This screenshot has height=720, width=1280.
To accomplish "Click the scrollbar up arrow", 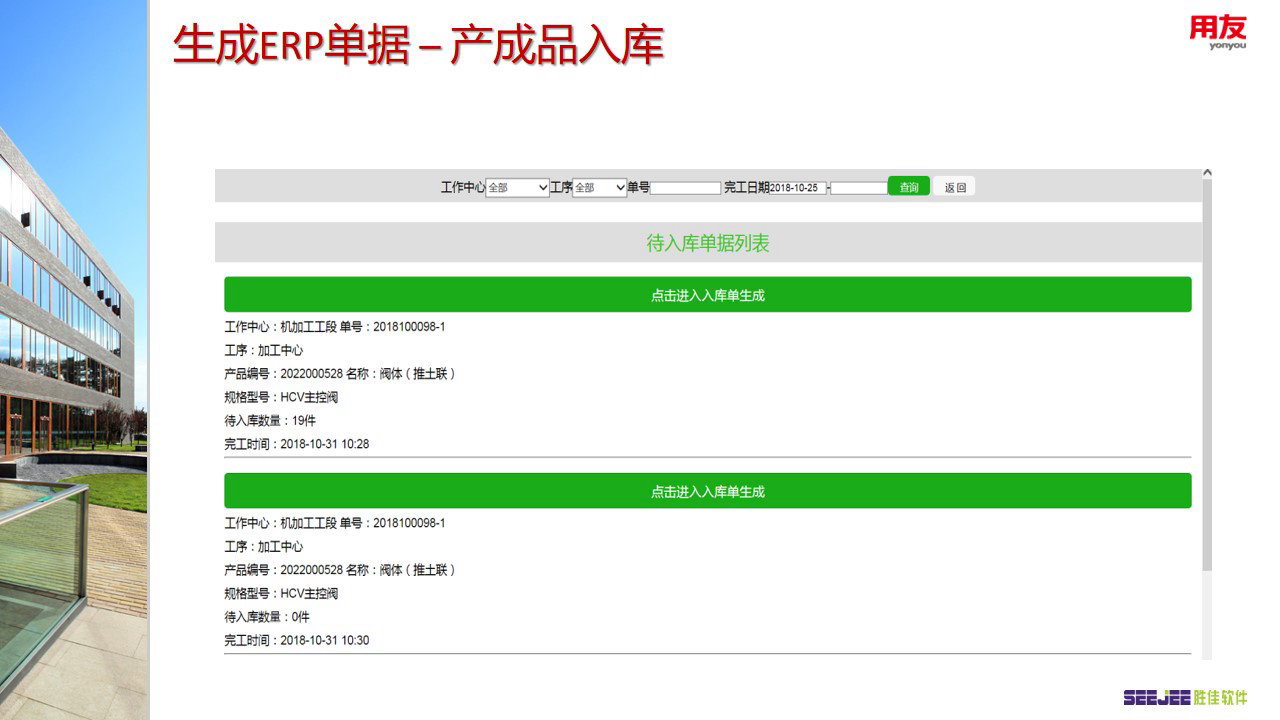I will pos(1207,173).
